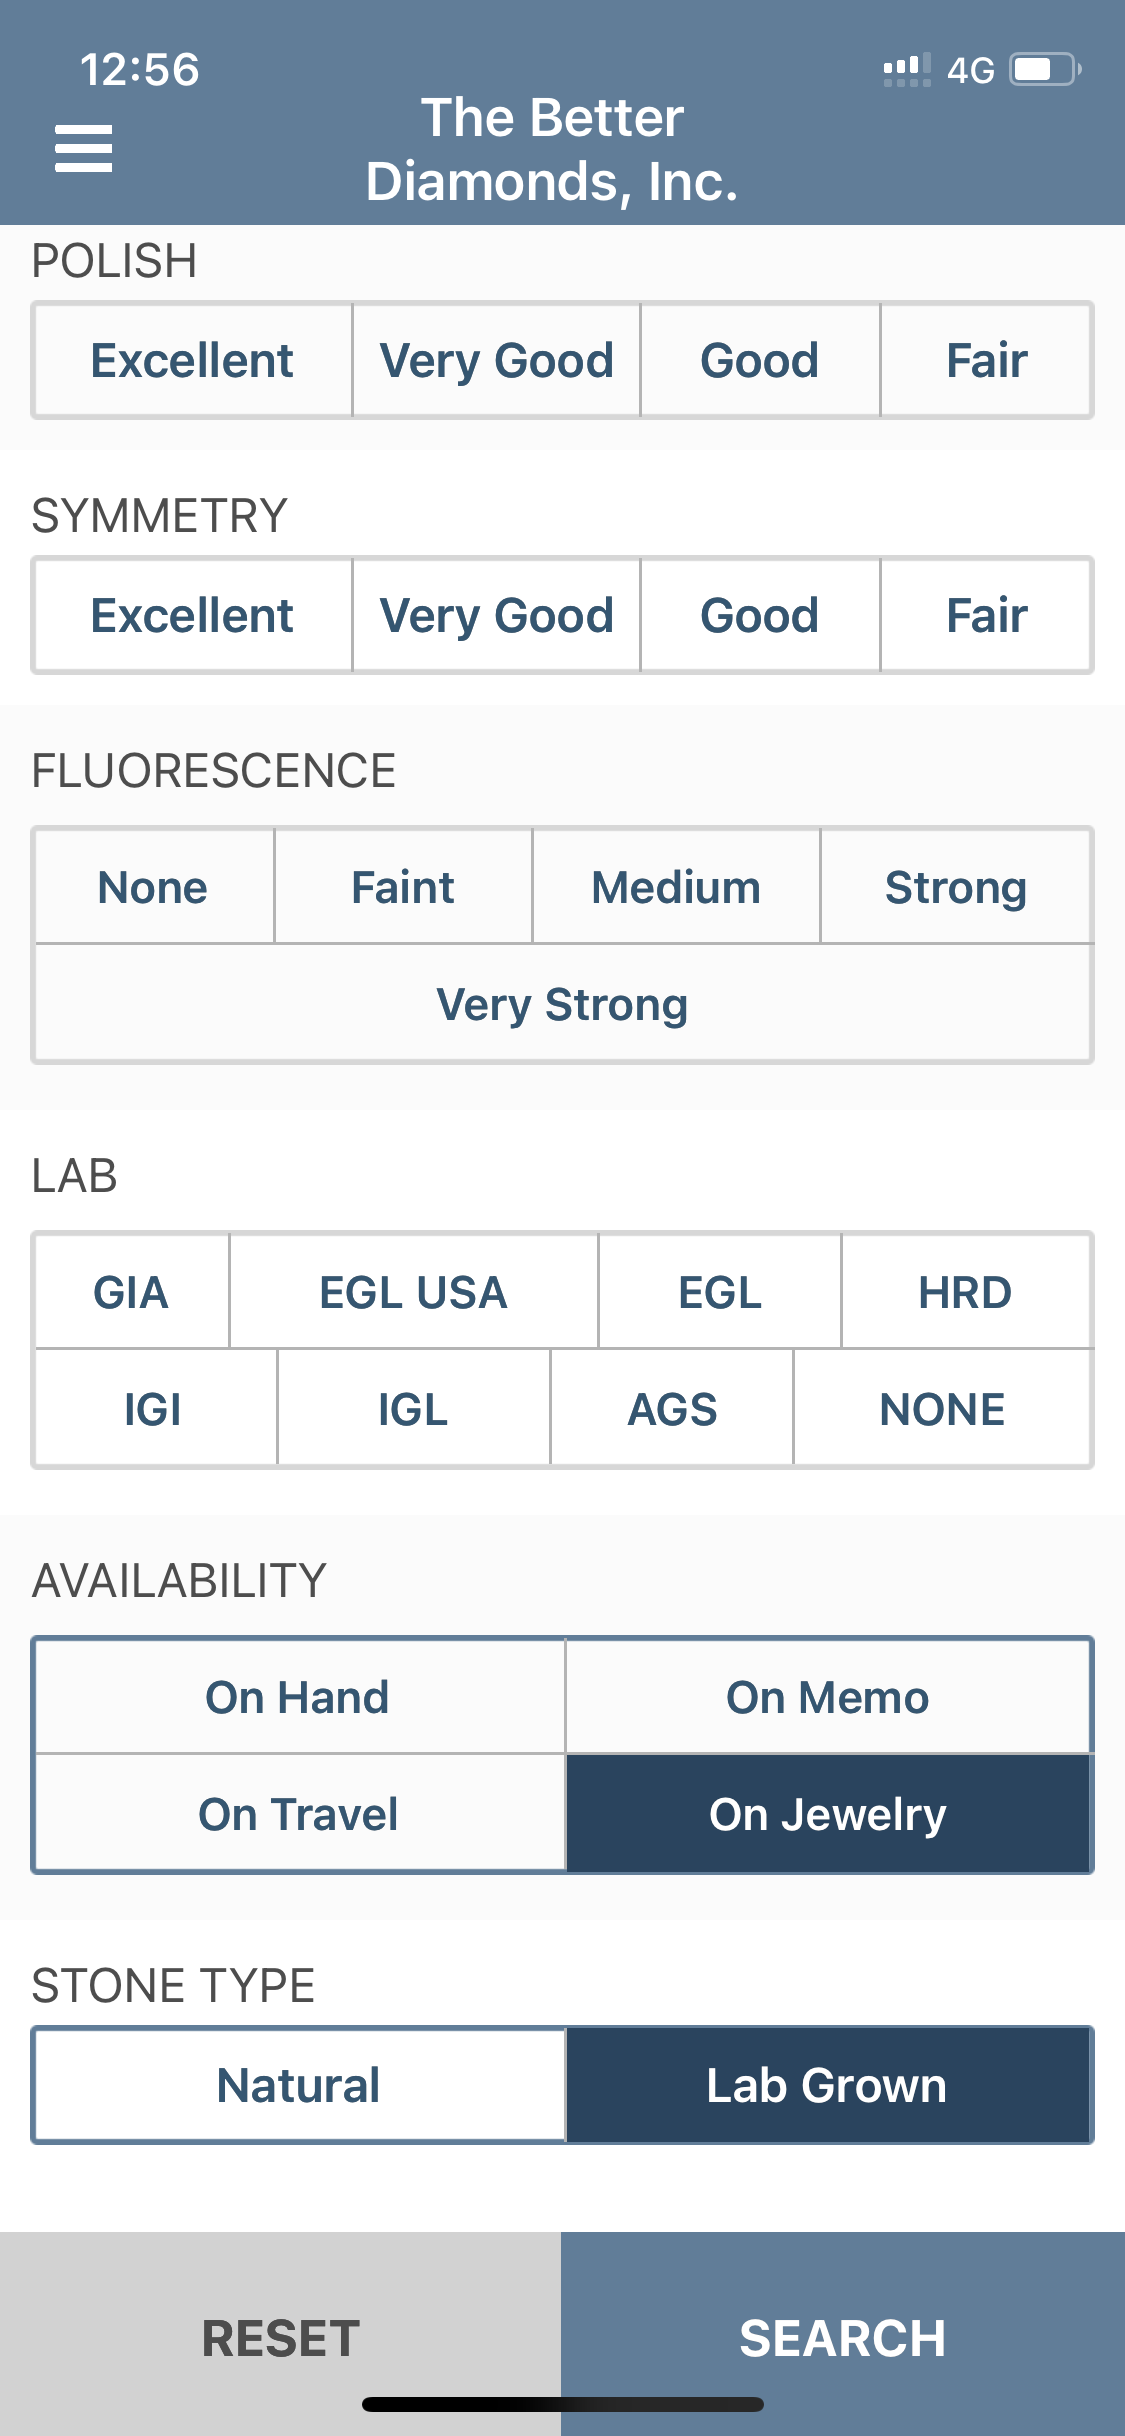The image size is (1125, 2436).
Task: Choose AGS lab option
Action: click(672, 1409)
